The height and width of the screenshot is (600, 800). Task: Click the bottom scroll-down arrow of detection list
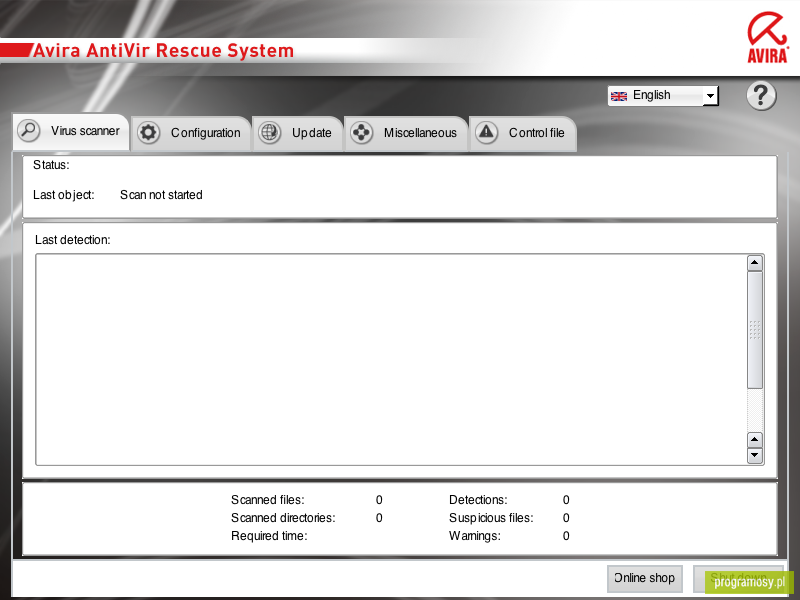point(755,455)
